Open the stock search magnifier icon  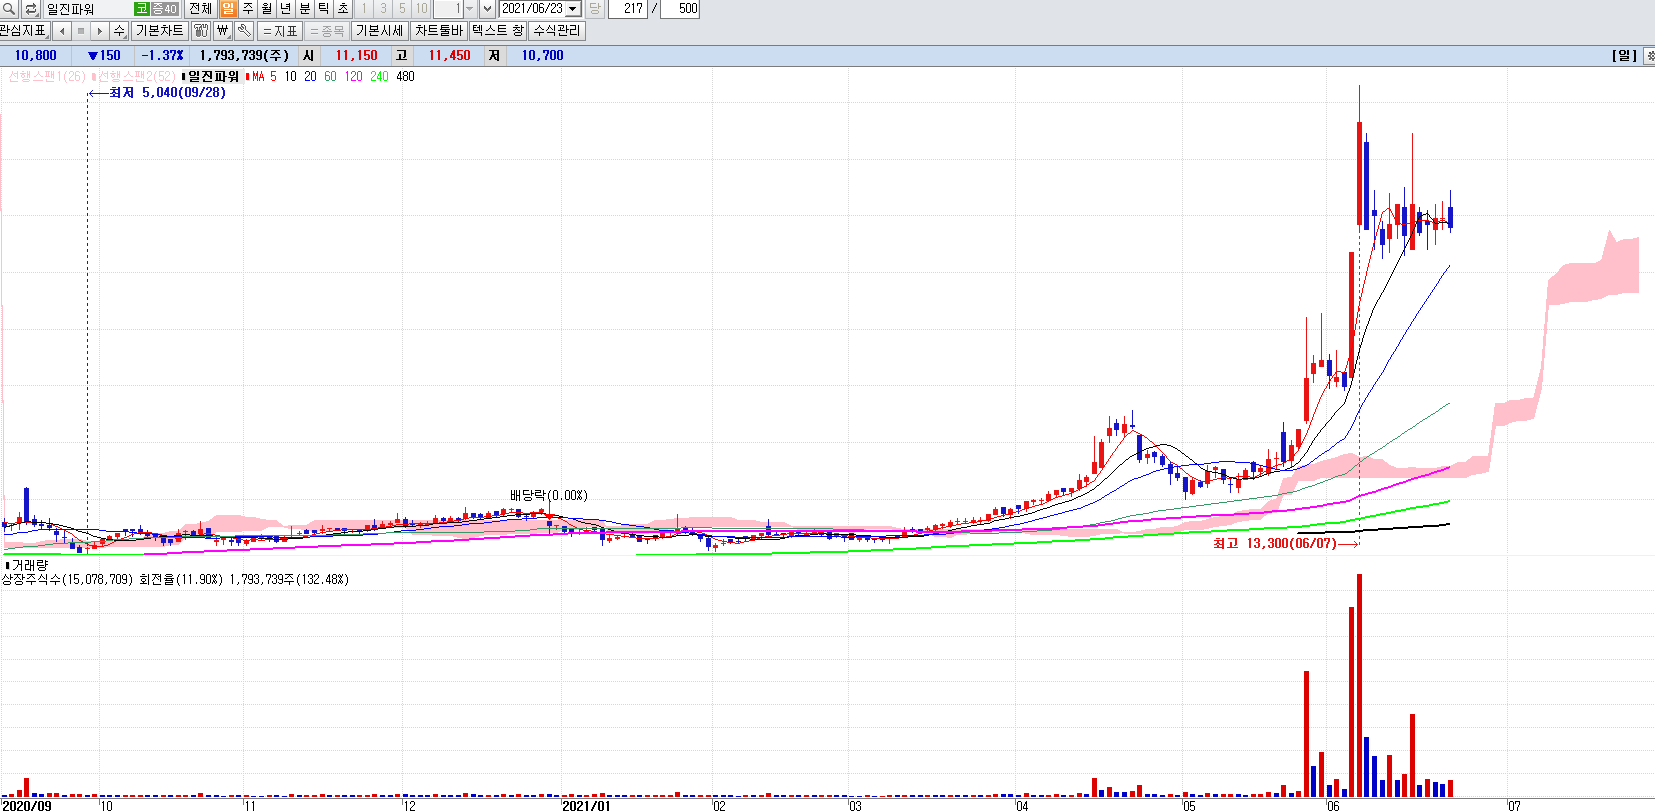point(9,9)
